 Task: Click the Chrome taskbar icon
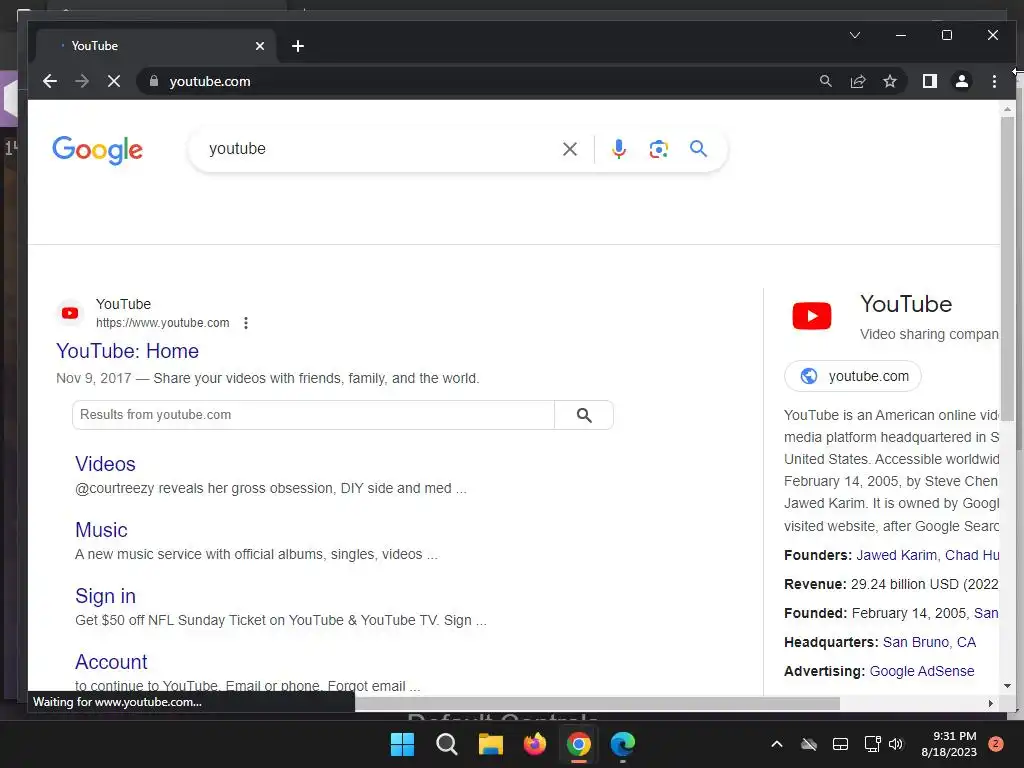click(579, 744)
